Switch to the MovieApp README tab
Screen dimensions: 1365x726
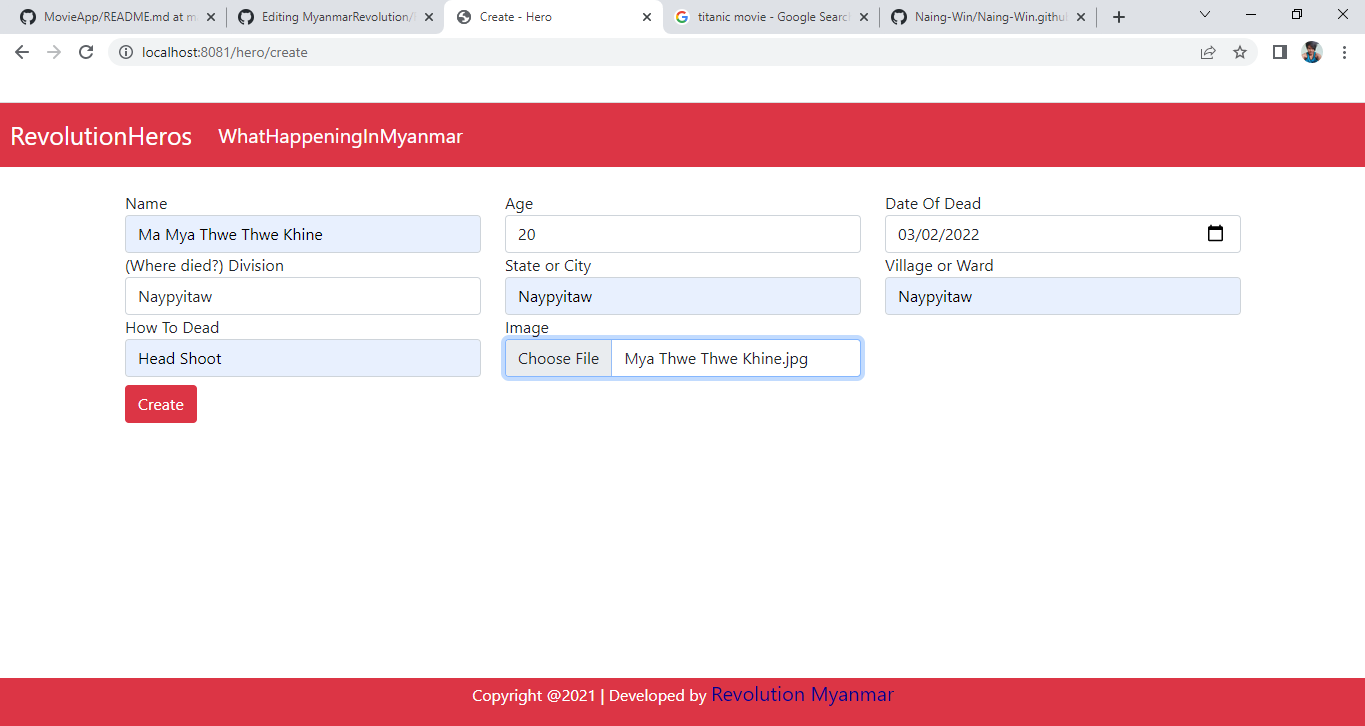point(110,16)
